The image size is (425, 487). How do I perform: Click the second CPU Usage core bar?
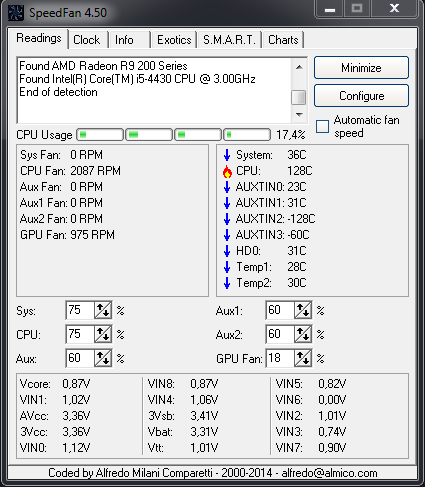pyautogui.click(x=149, y=135)
